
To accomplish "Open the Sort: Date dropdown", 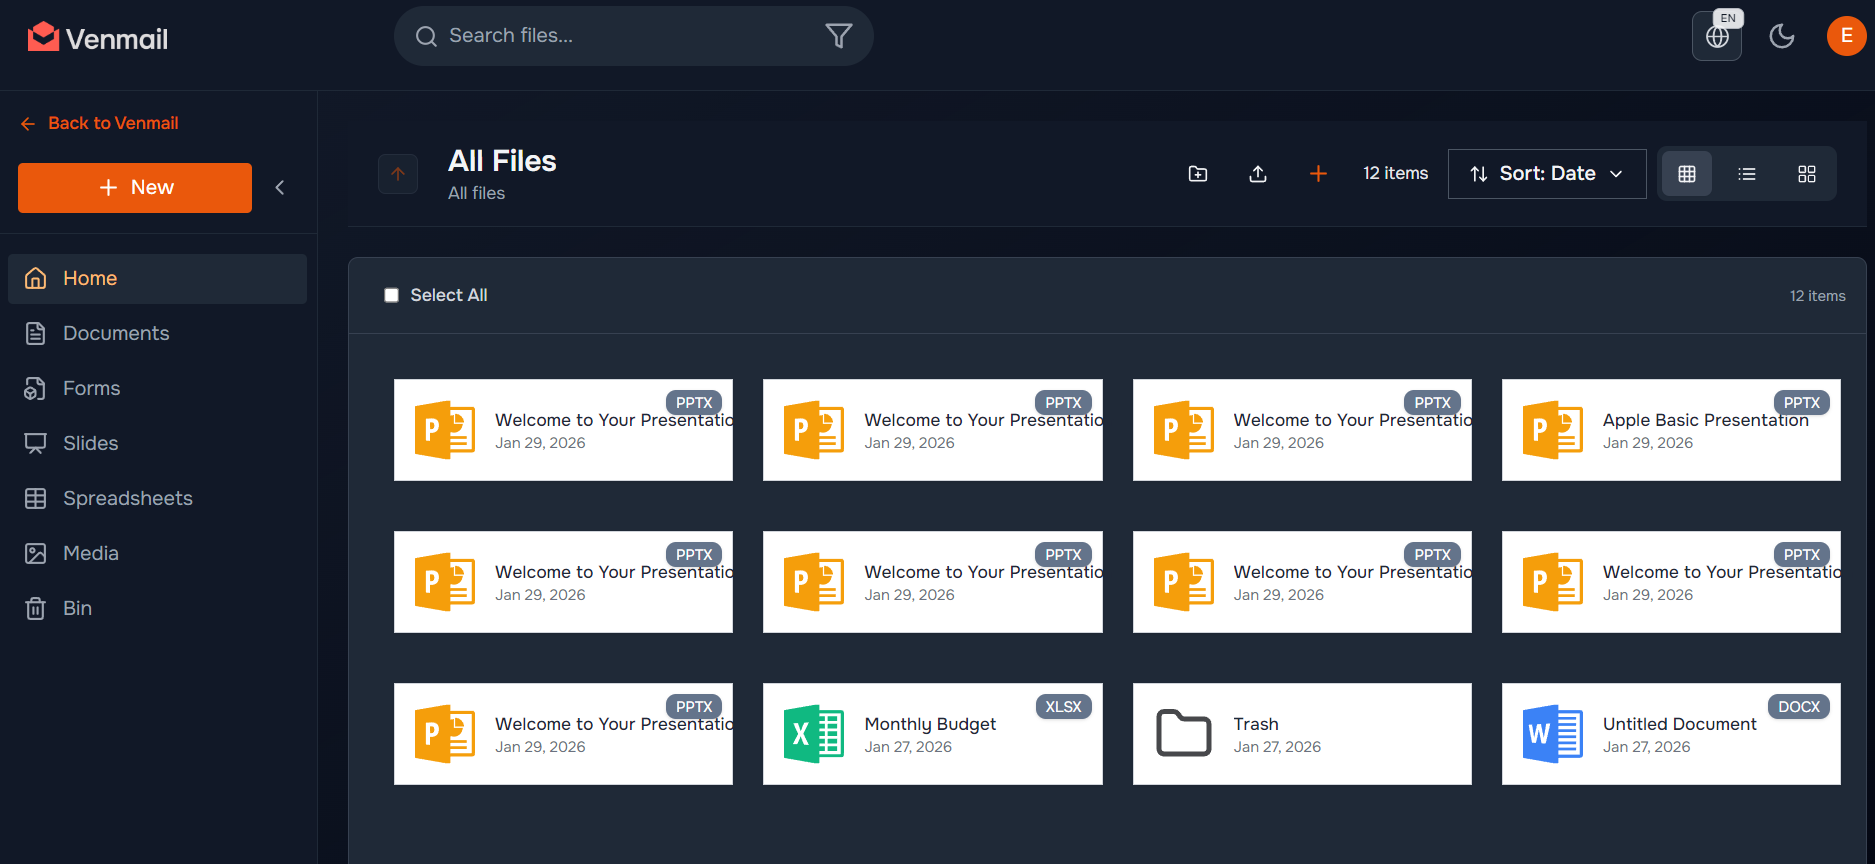I will tap(1546, 174).
